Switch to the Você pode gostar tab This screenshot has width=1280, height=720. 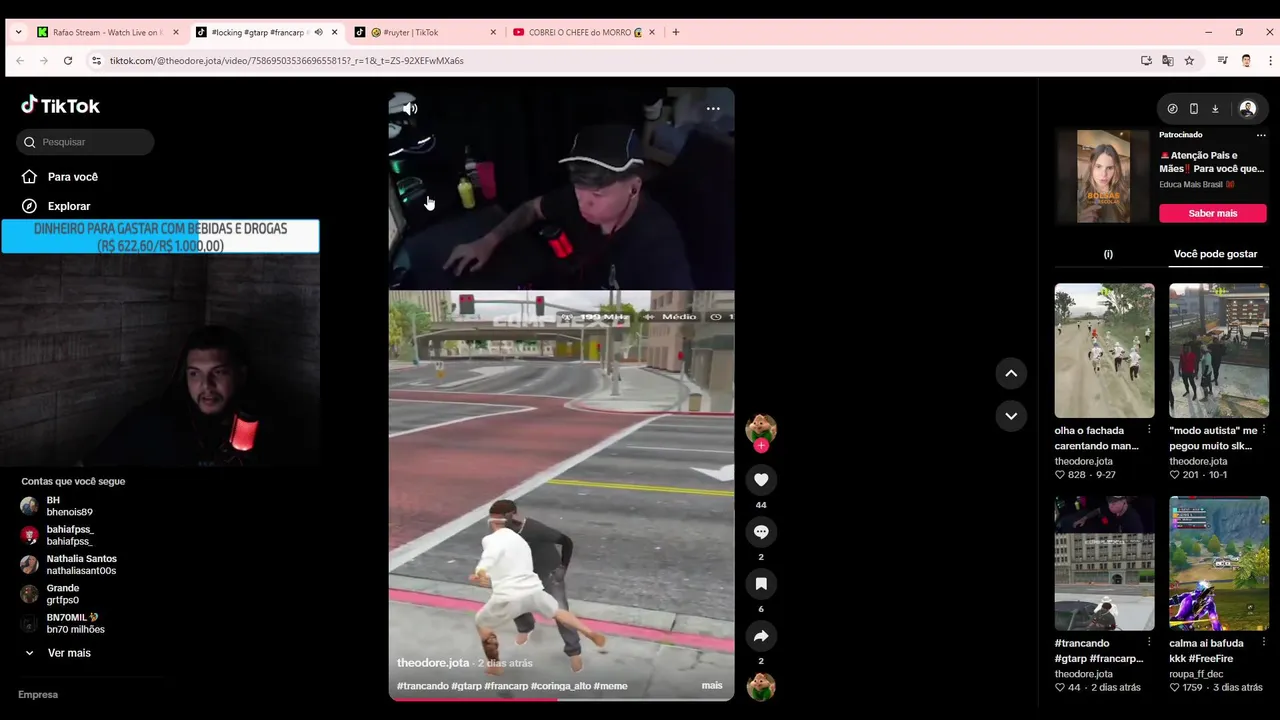pyautogui.click(x=1215, y=254)
